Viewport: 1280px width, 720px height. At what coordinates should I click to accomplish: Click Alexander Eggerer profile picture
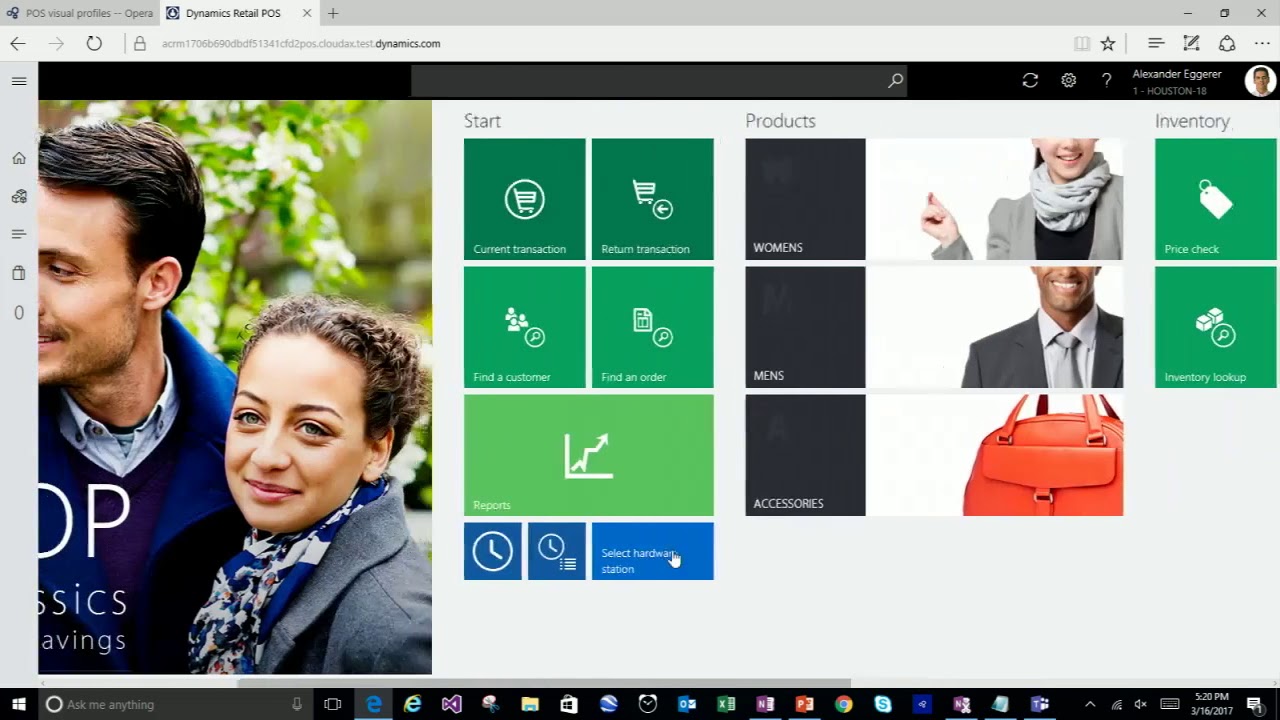[1260, 81]
